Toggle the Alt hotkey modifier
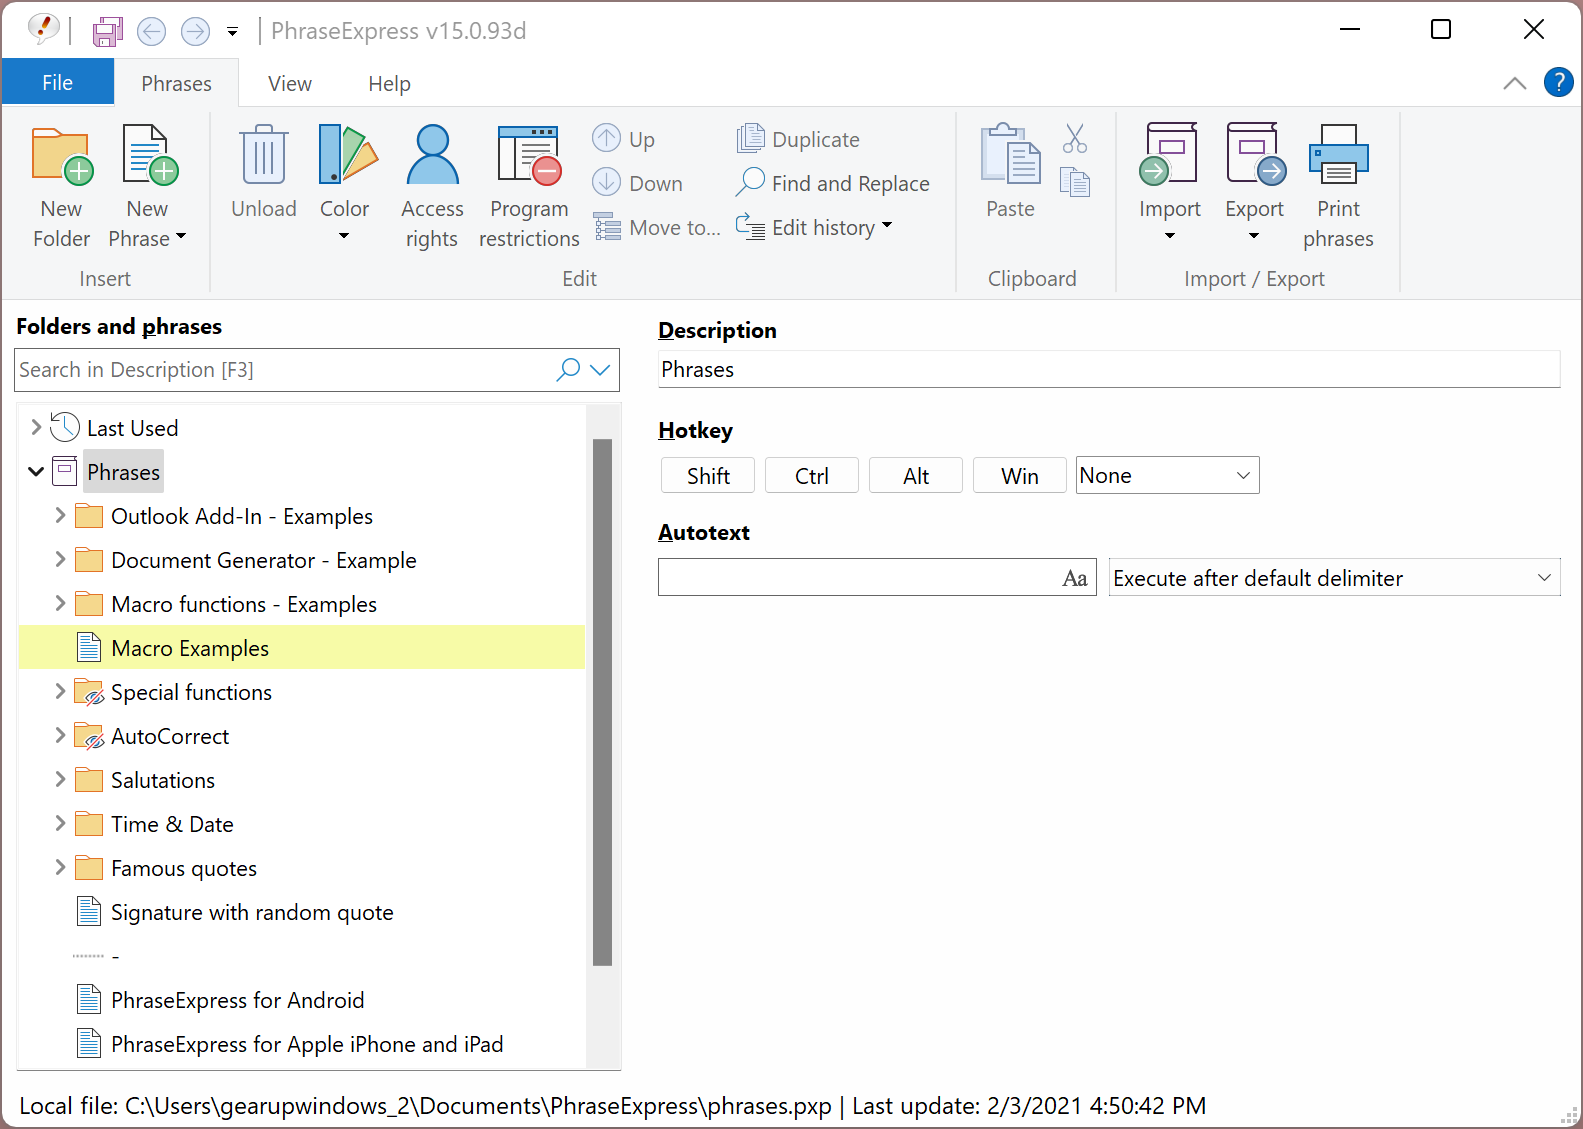 coord(916,476)
